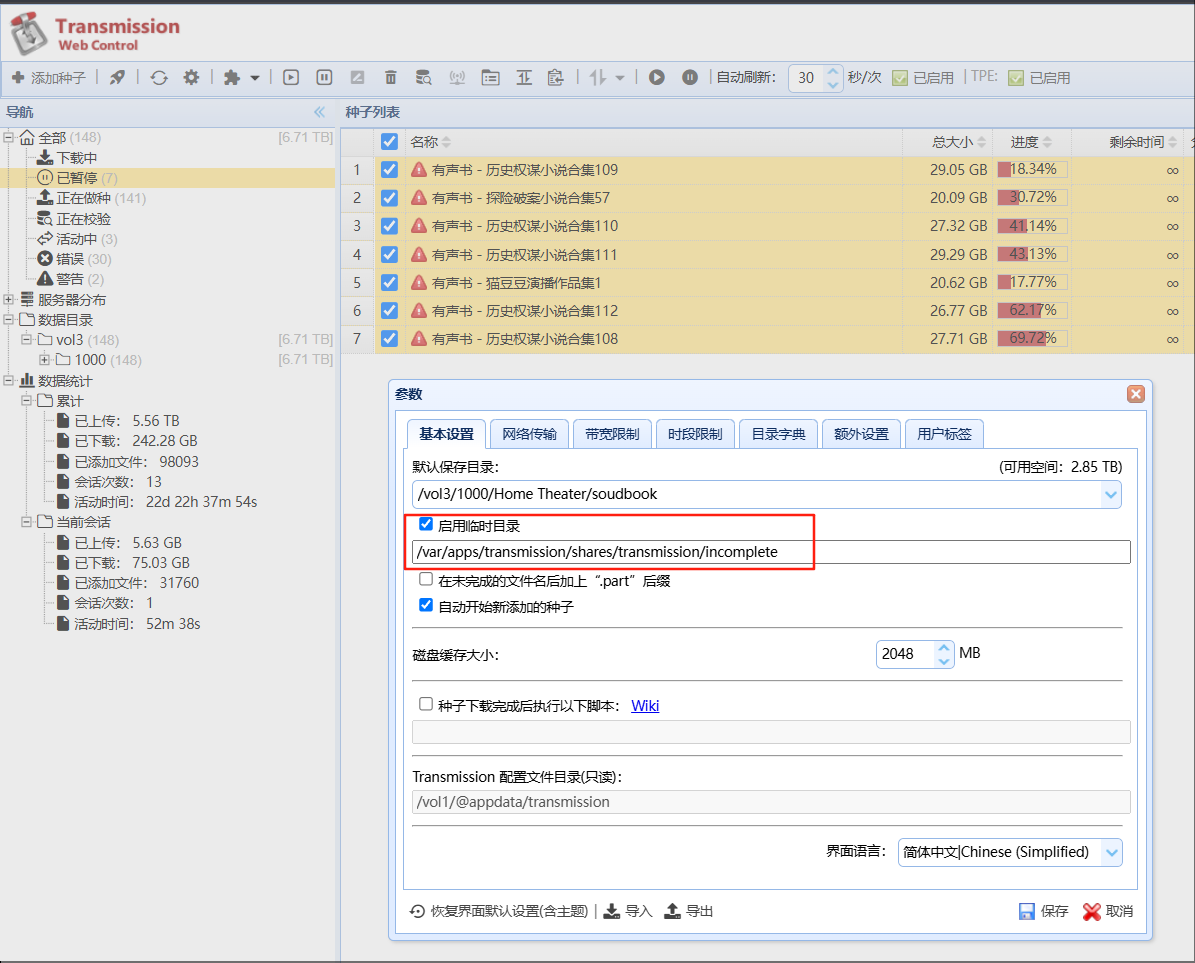Switch to 目录字典 tab
Screen dimensions: 1195x963
click(778, 434)
